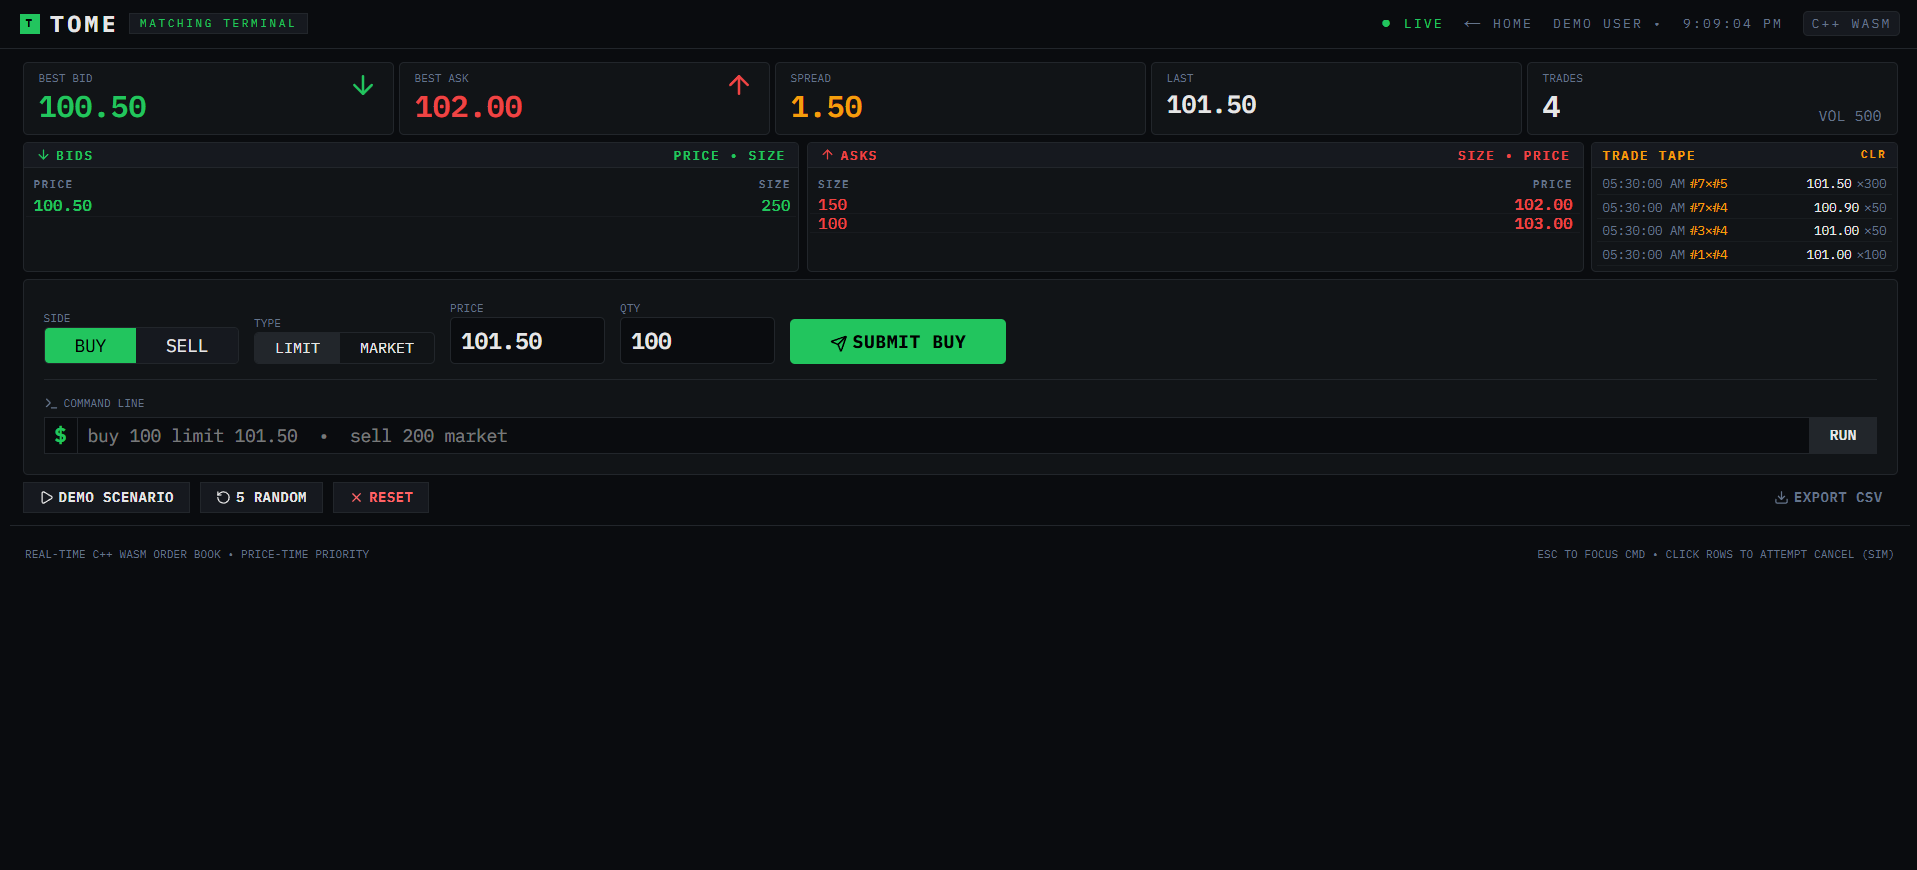Click the ask row at 102.00
The image size is (1917, 870).
pos(1195,205)
